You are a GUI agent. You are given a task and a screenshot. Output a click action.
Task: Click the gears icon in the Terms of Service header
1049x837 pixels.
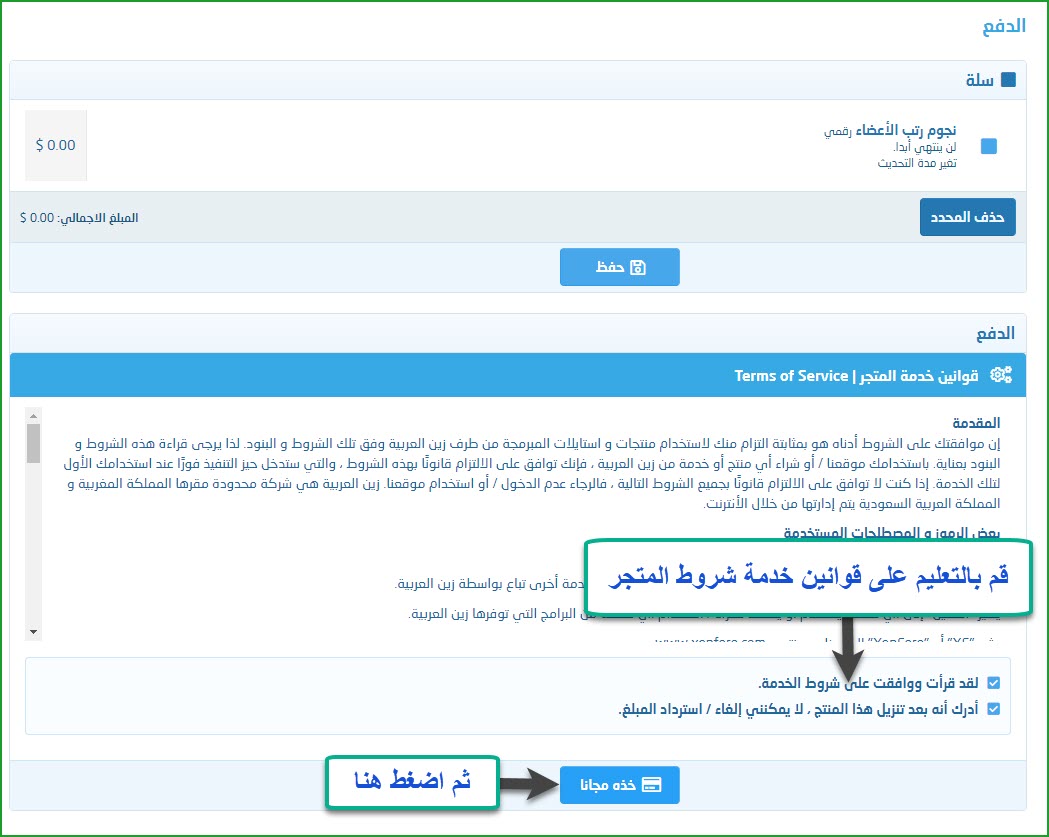[x=1001, y=375]
